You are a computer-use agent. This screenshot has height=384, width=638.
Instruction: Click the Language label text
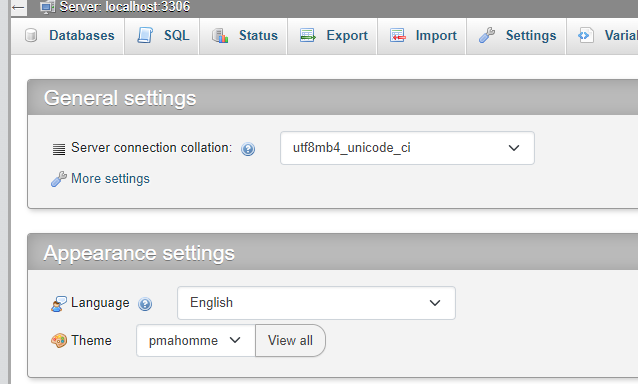pos(100,303)
